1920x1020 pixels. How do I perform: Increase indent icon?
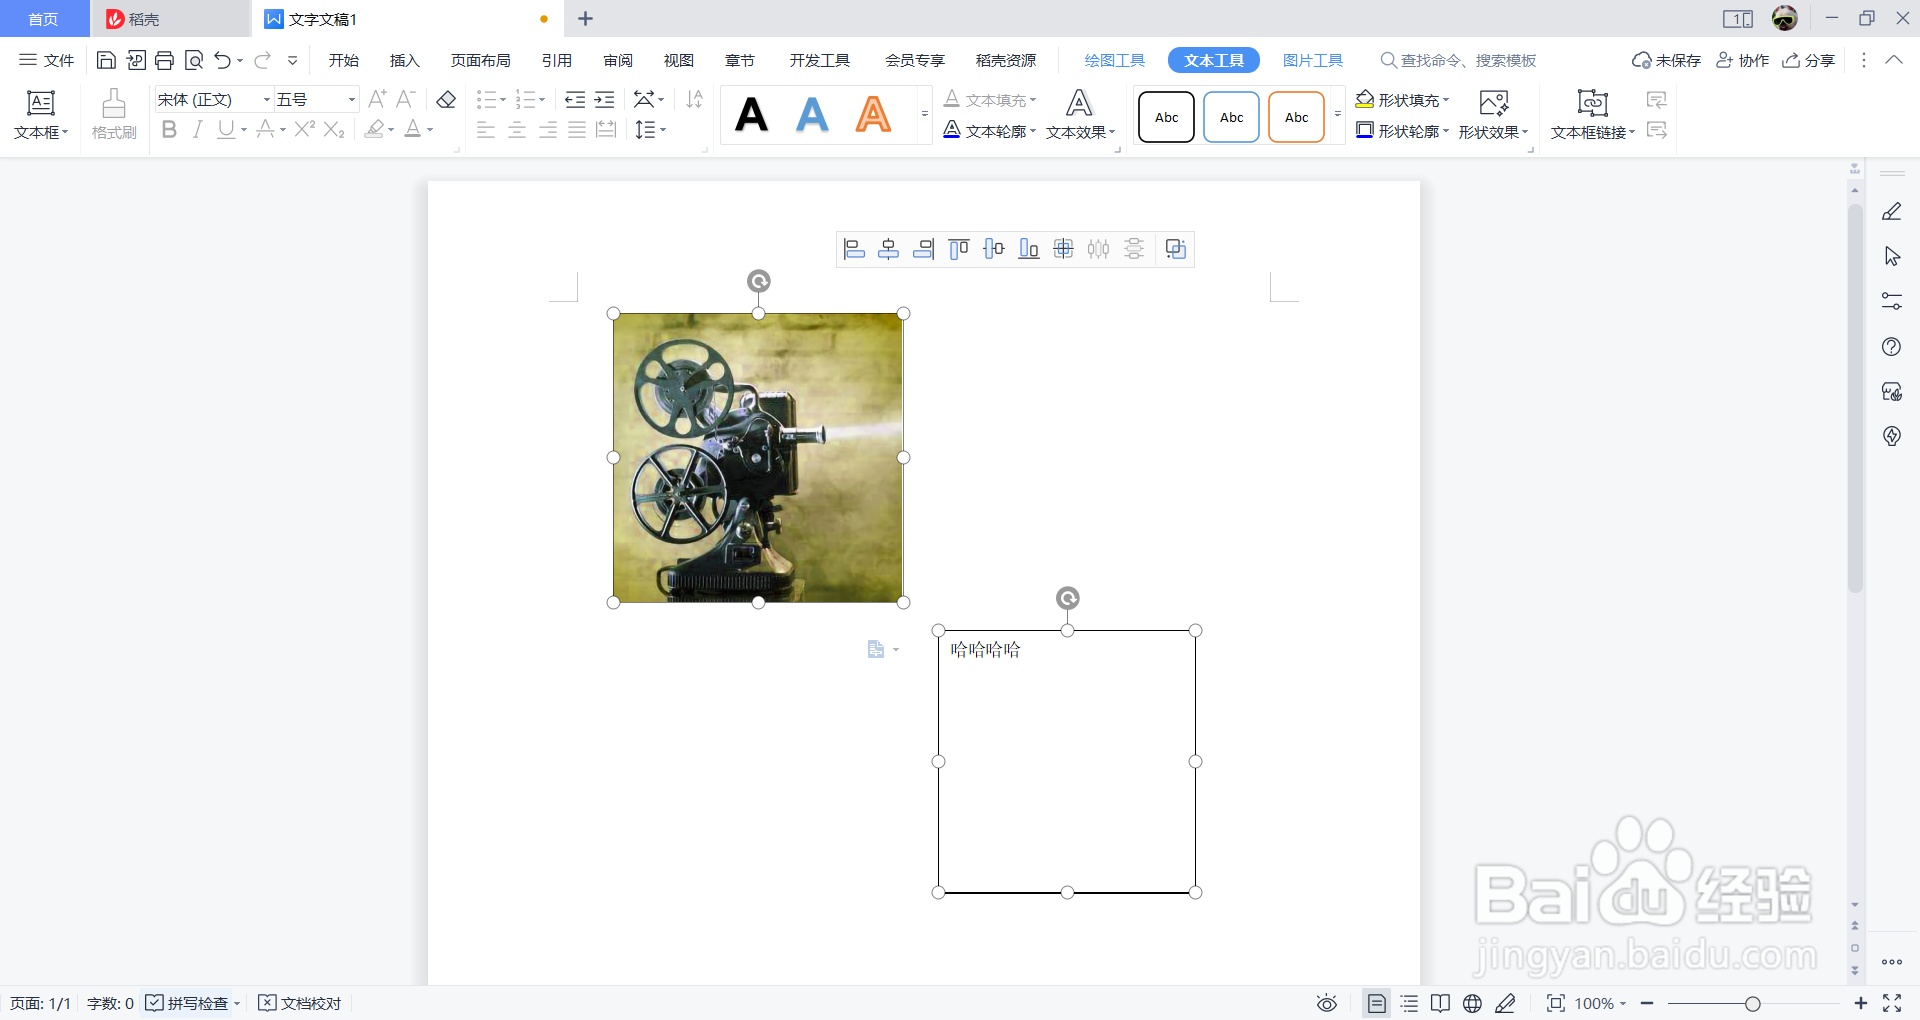(x=604, y=99)
